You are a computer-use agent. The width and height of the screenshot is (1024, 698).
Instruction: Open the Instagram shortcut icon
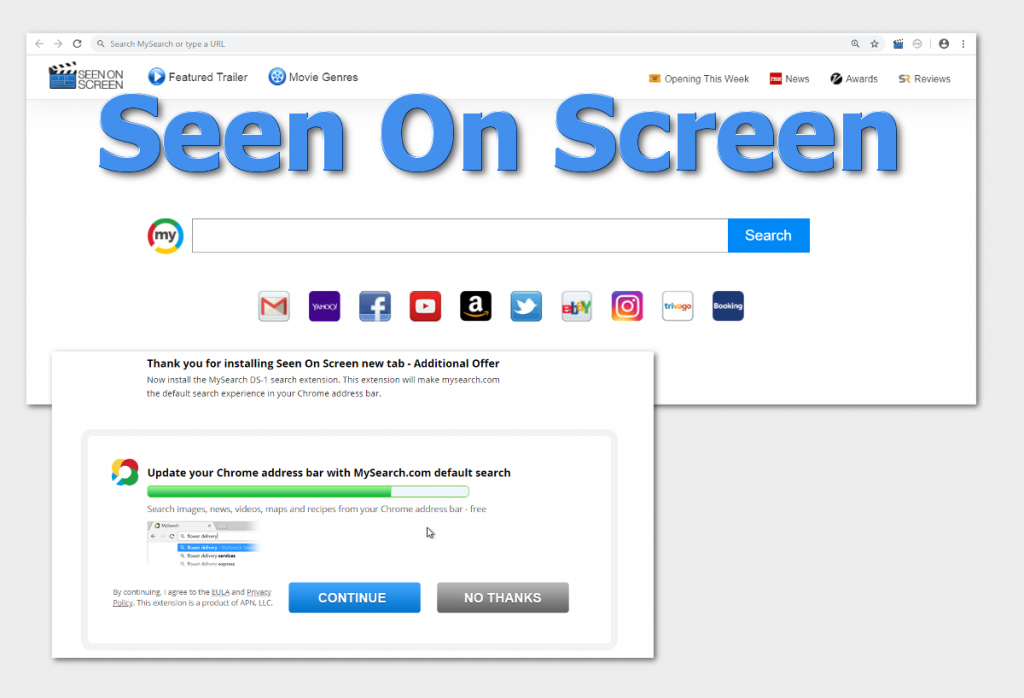(627, 306)
